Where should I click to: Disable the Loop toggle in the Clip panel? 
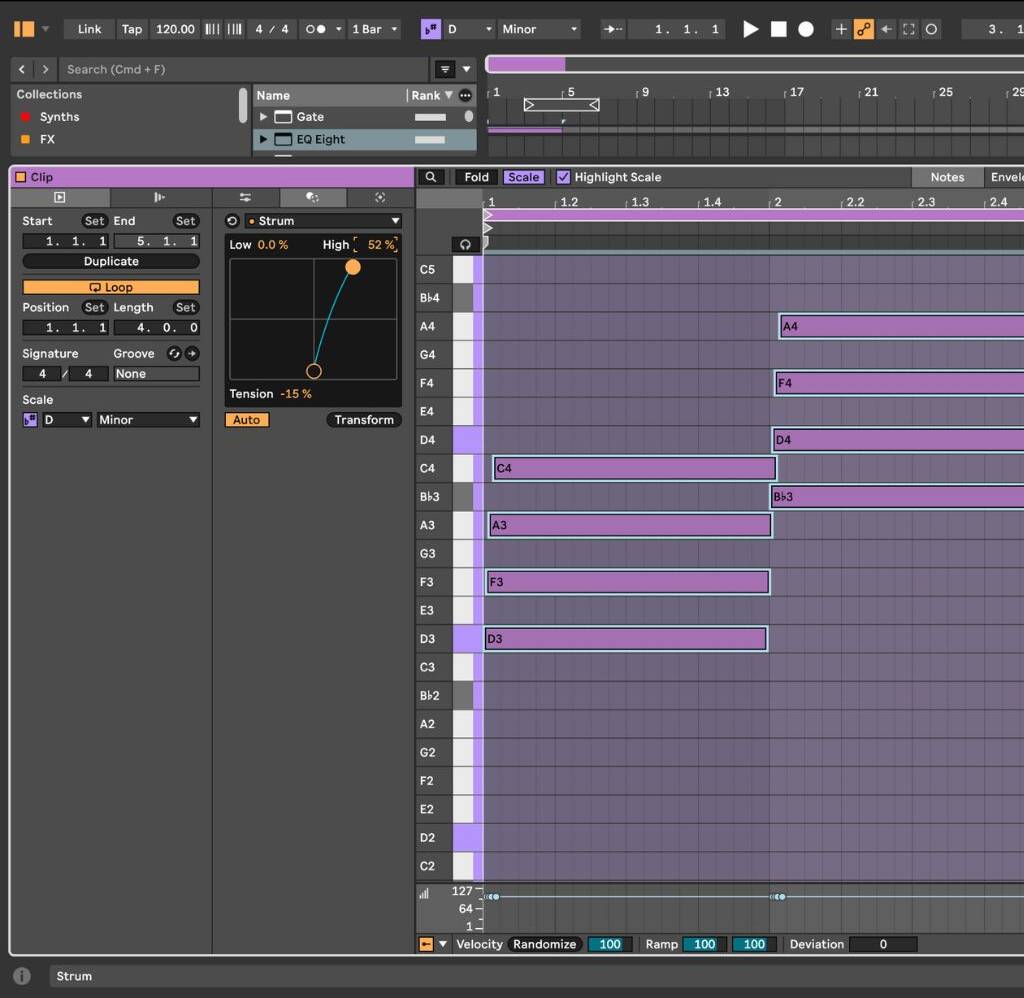(x=110, y=287)
